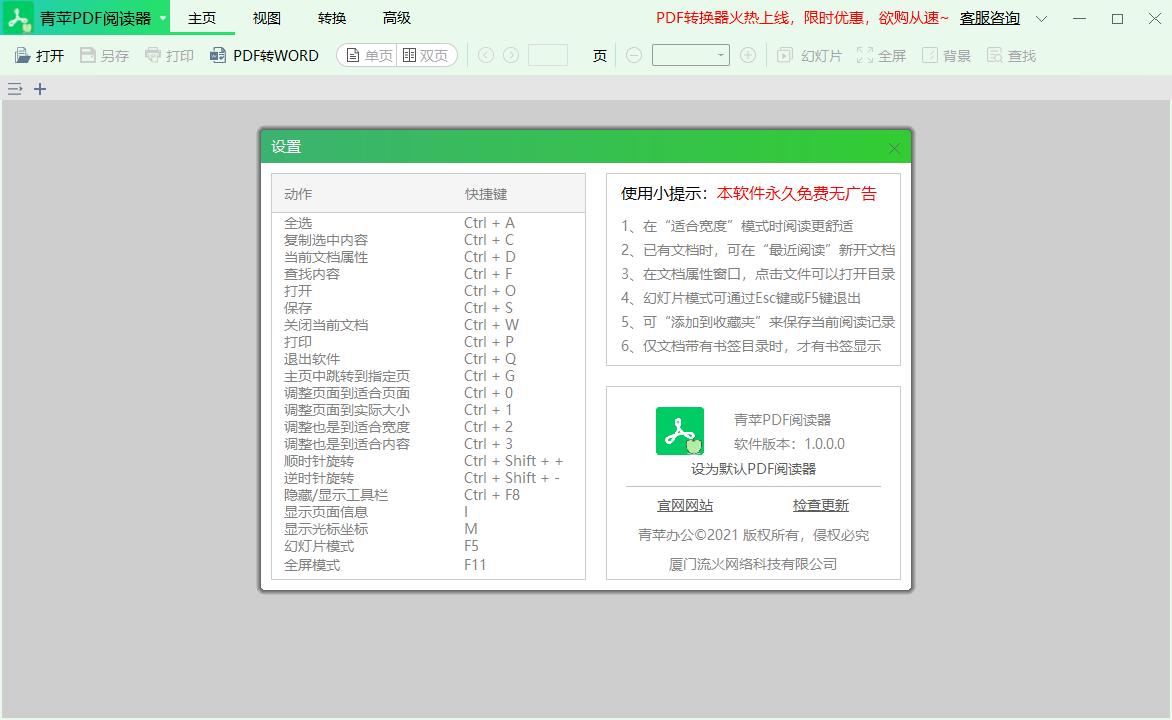The width and height of the screenshot is (1172, 720).
Task: Click the 打印 (Print) toolbar icon
Action: point(168,55)
